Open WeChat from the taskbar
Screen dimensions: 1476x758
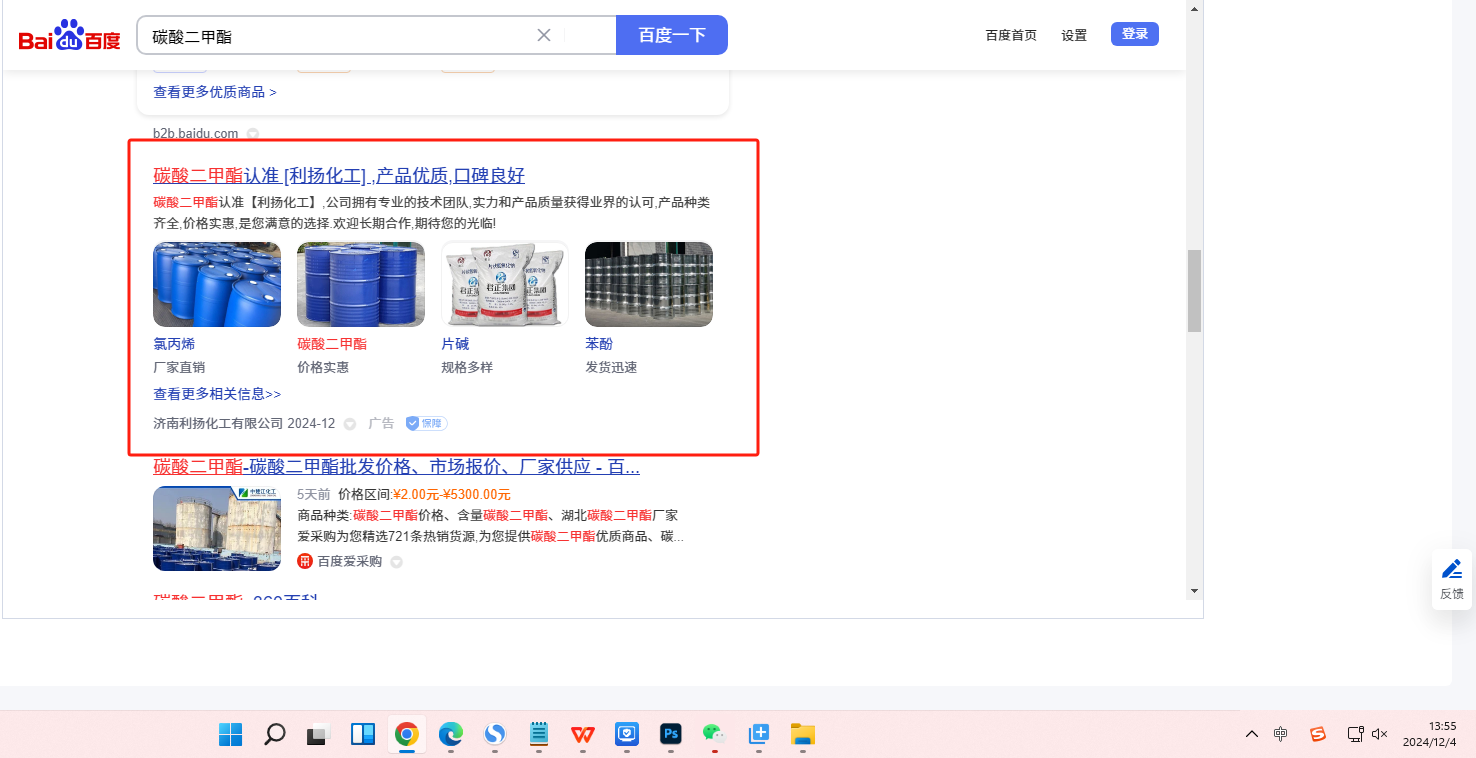coord(714,734)
